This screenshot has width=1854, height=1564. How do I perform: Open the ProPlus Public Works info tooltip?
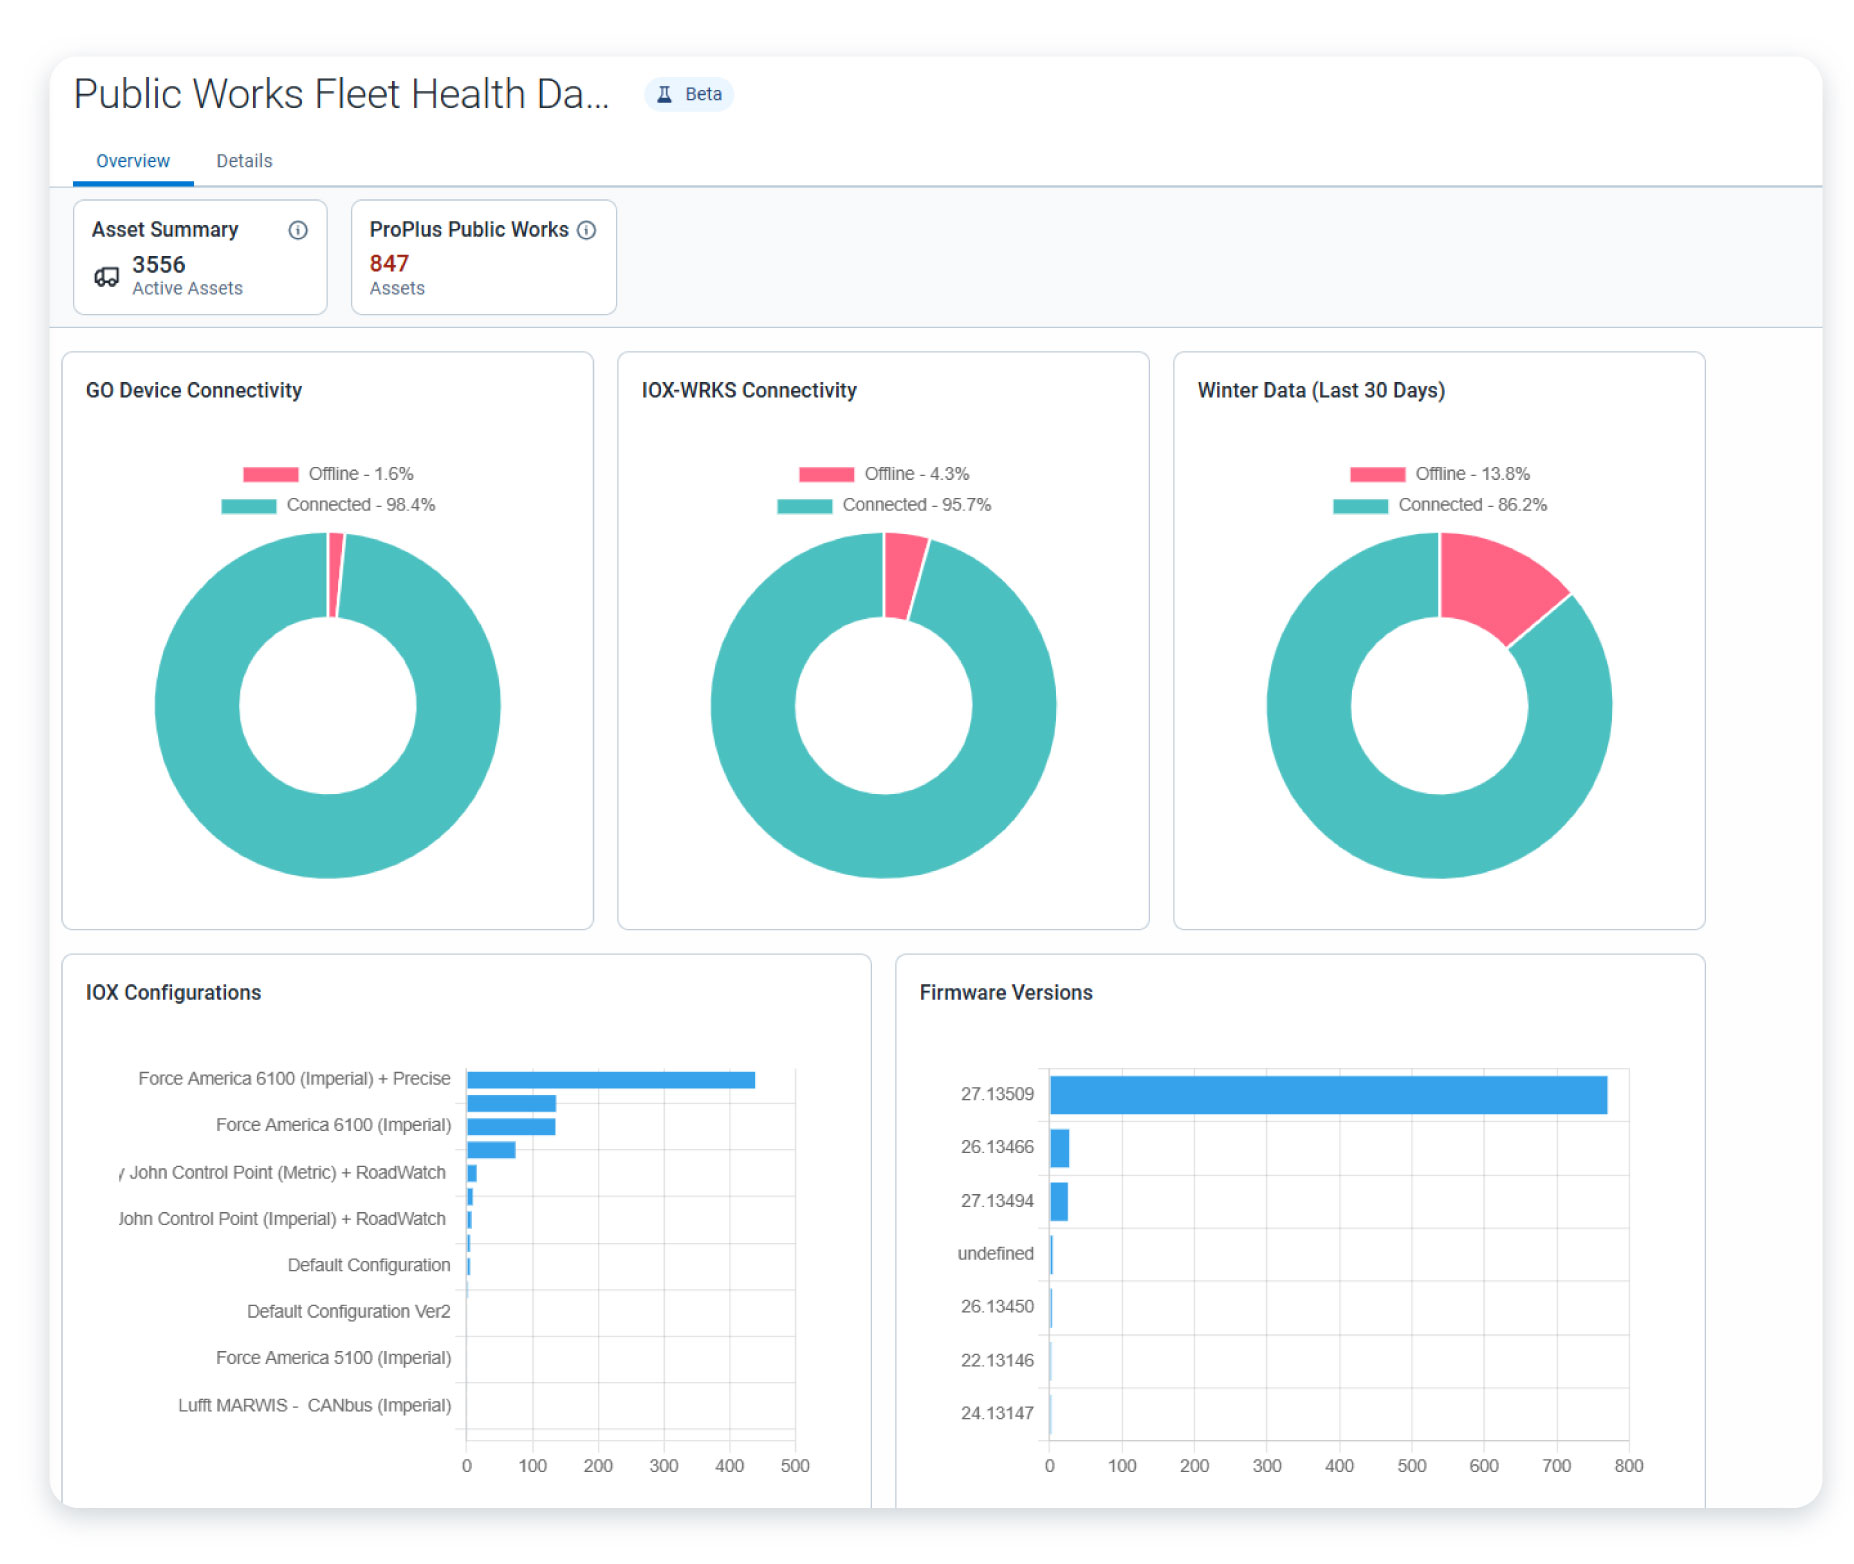click(588, 230)
